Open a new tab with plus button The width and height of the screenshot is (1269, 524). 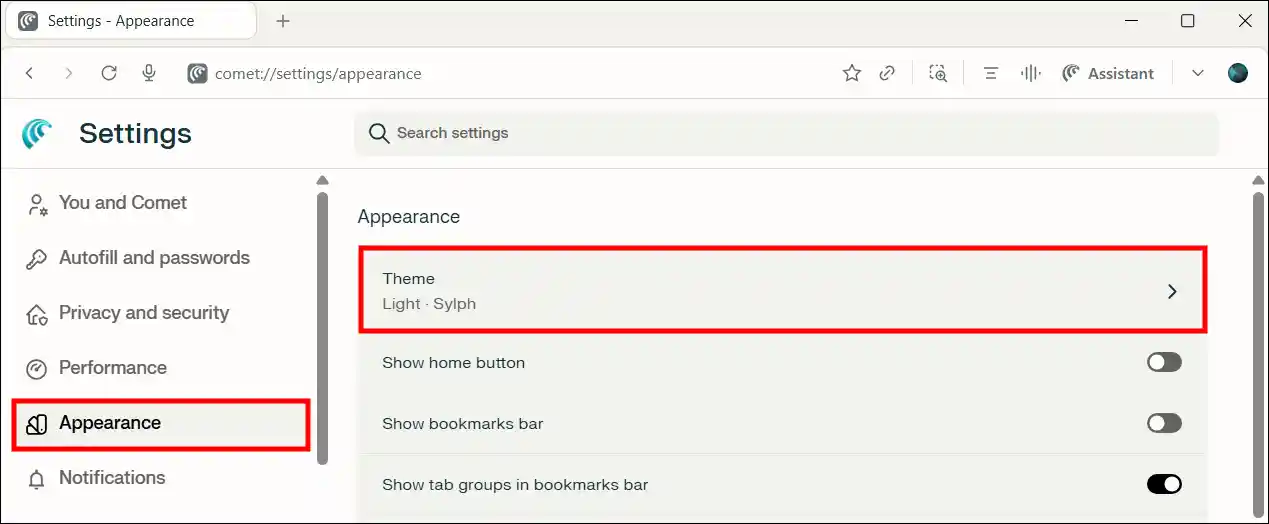pos(283,21)
